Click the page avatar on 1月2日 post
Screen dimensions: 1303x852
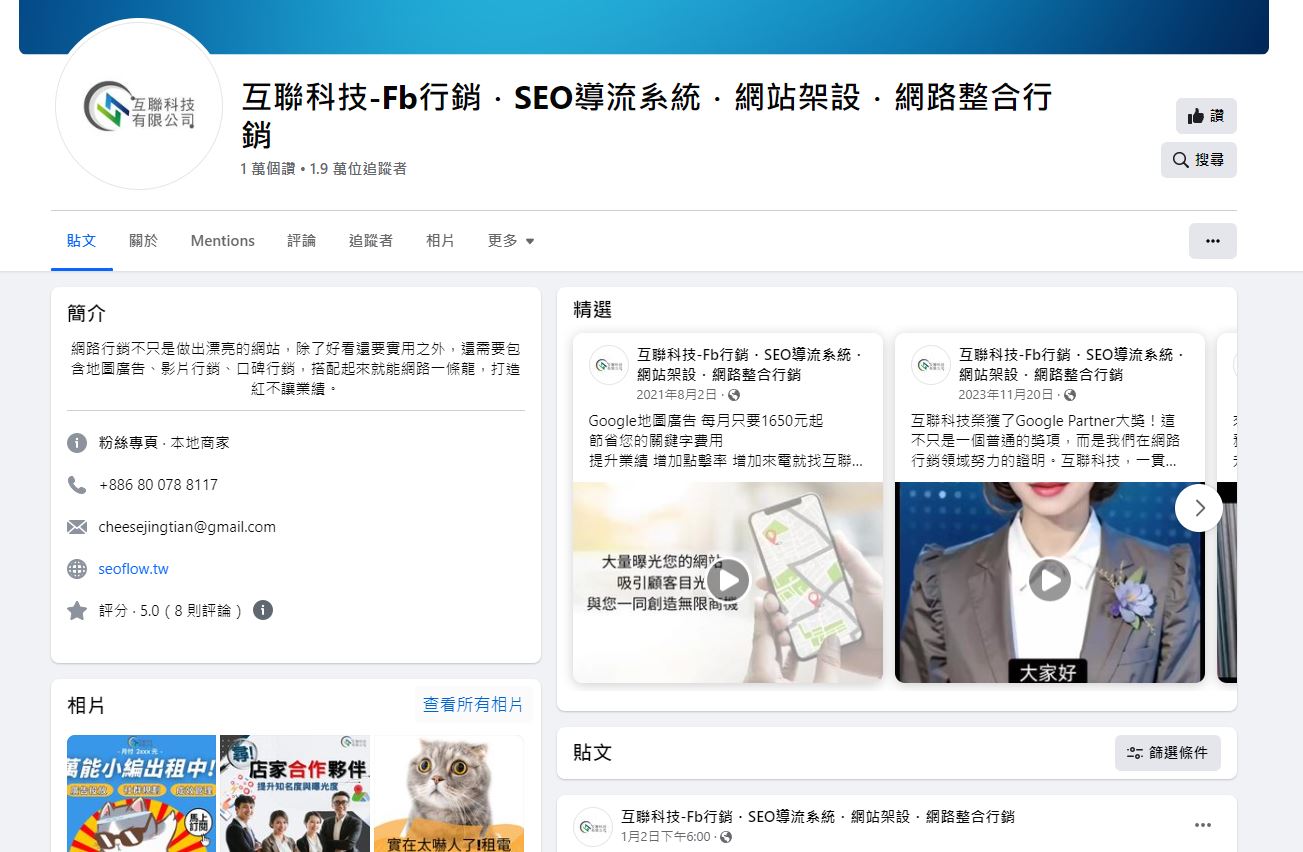[x=593, y=827]
